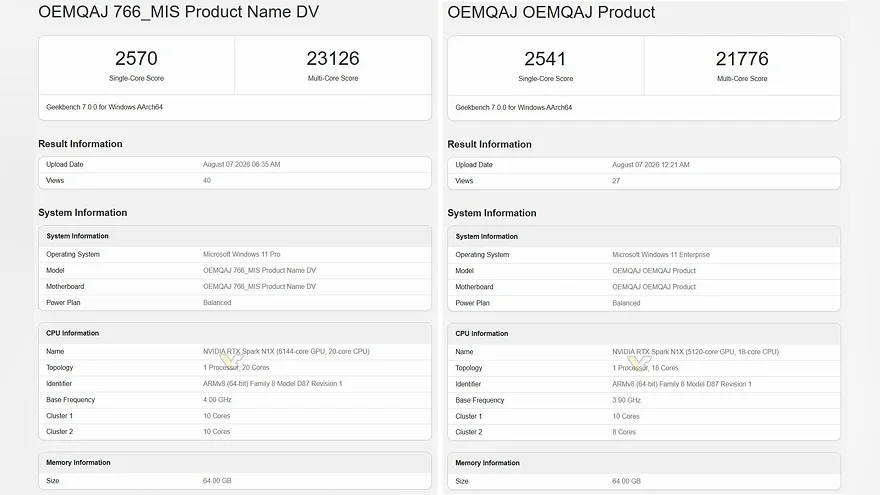This screenshot has height=495, width=880.
Task: Click the OEMQAJ OEMQAJ Product title
Action: point(551,12)
